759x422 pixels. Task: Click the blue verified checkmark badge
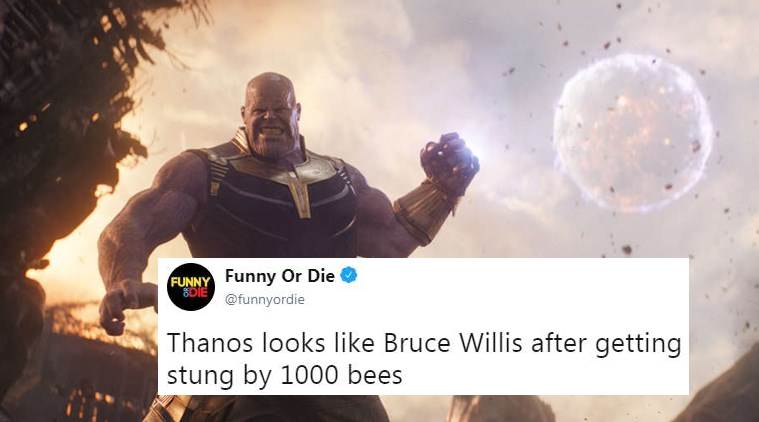pos(350,276)
